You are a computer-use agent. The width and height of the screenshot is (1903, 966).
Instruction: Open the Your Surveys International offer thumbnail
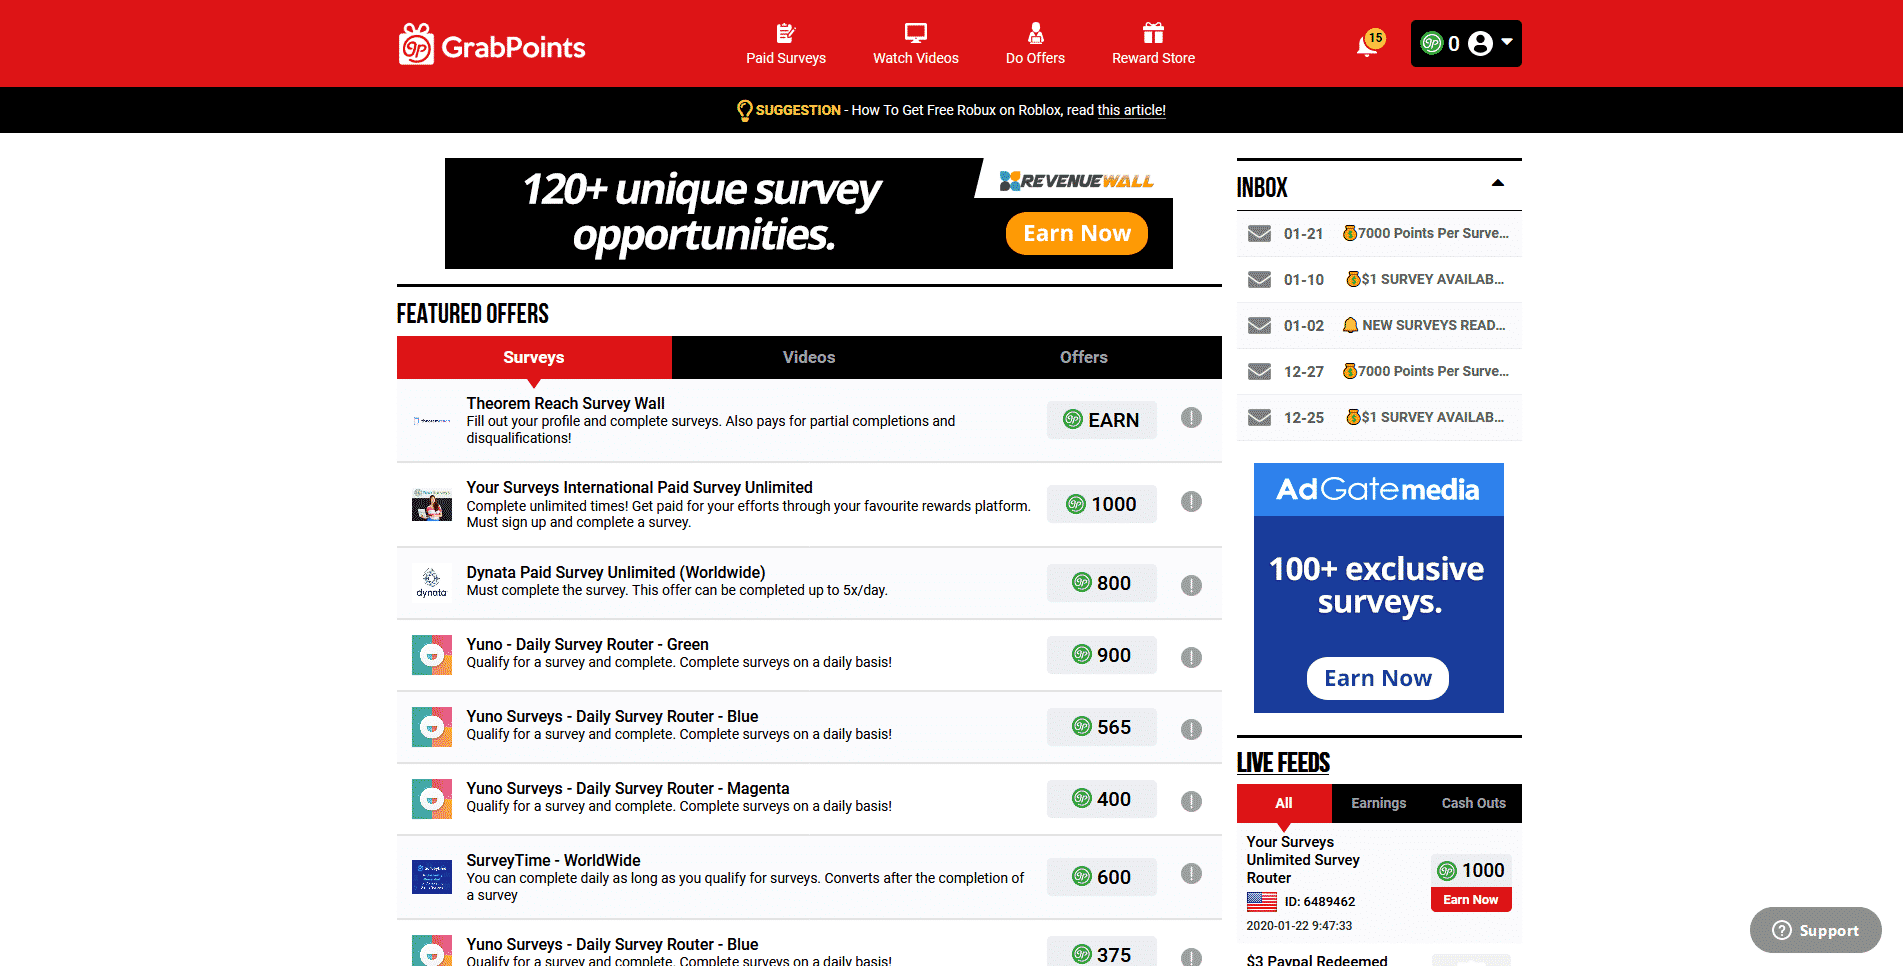tap(432, 505)
